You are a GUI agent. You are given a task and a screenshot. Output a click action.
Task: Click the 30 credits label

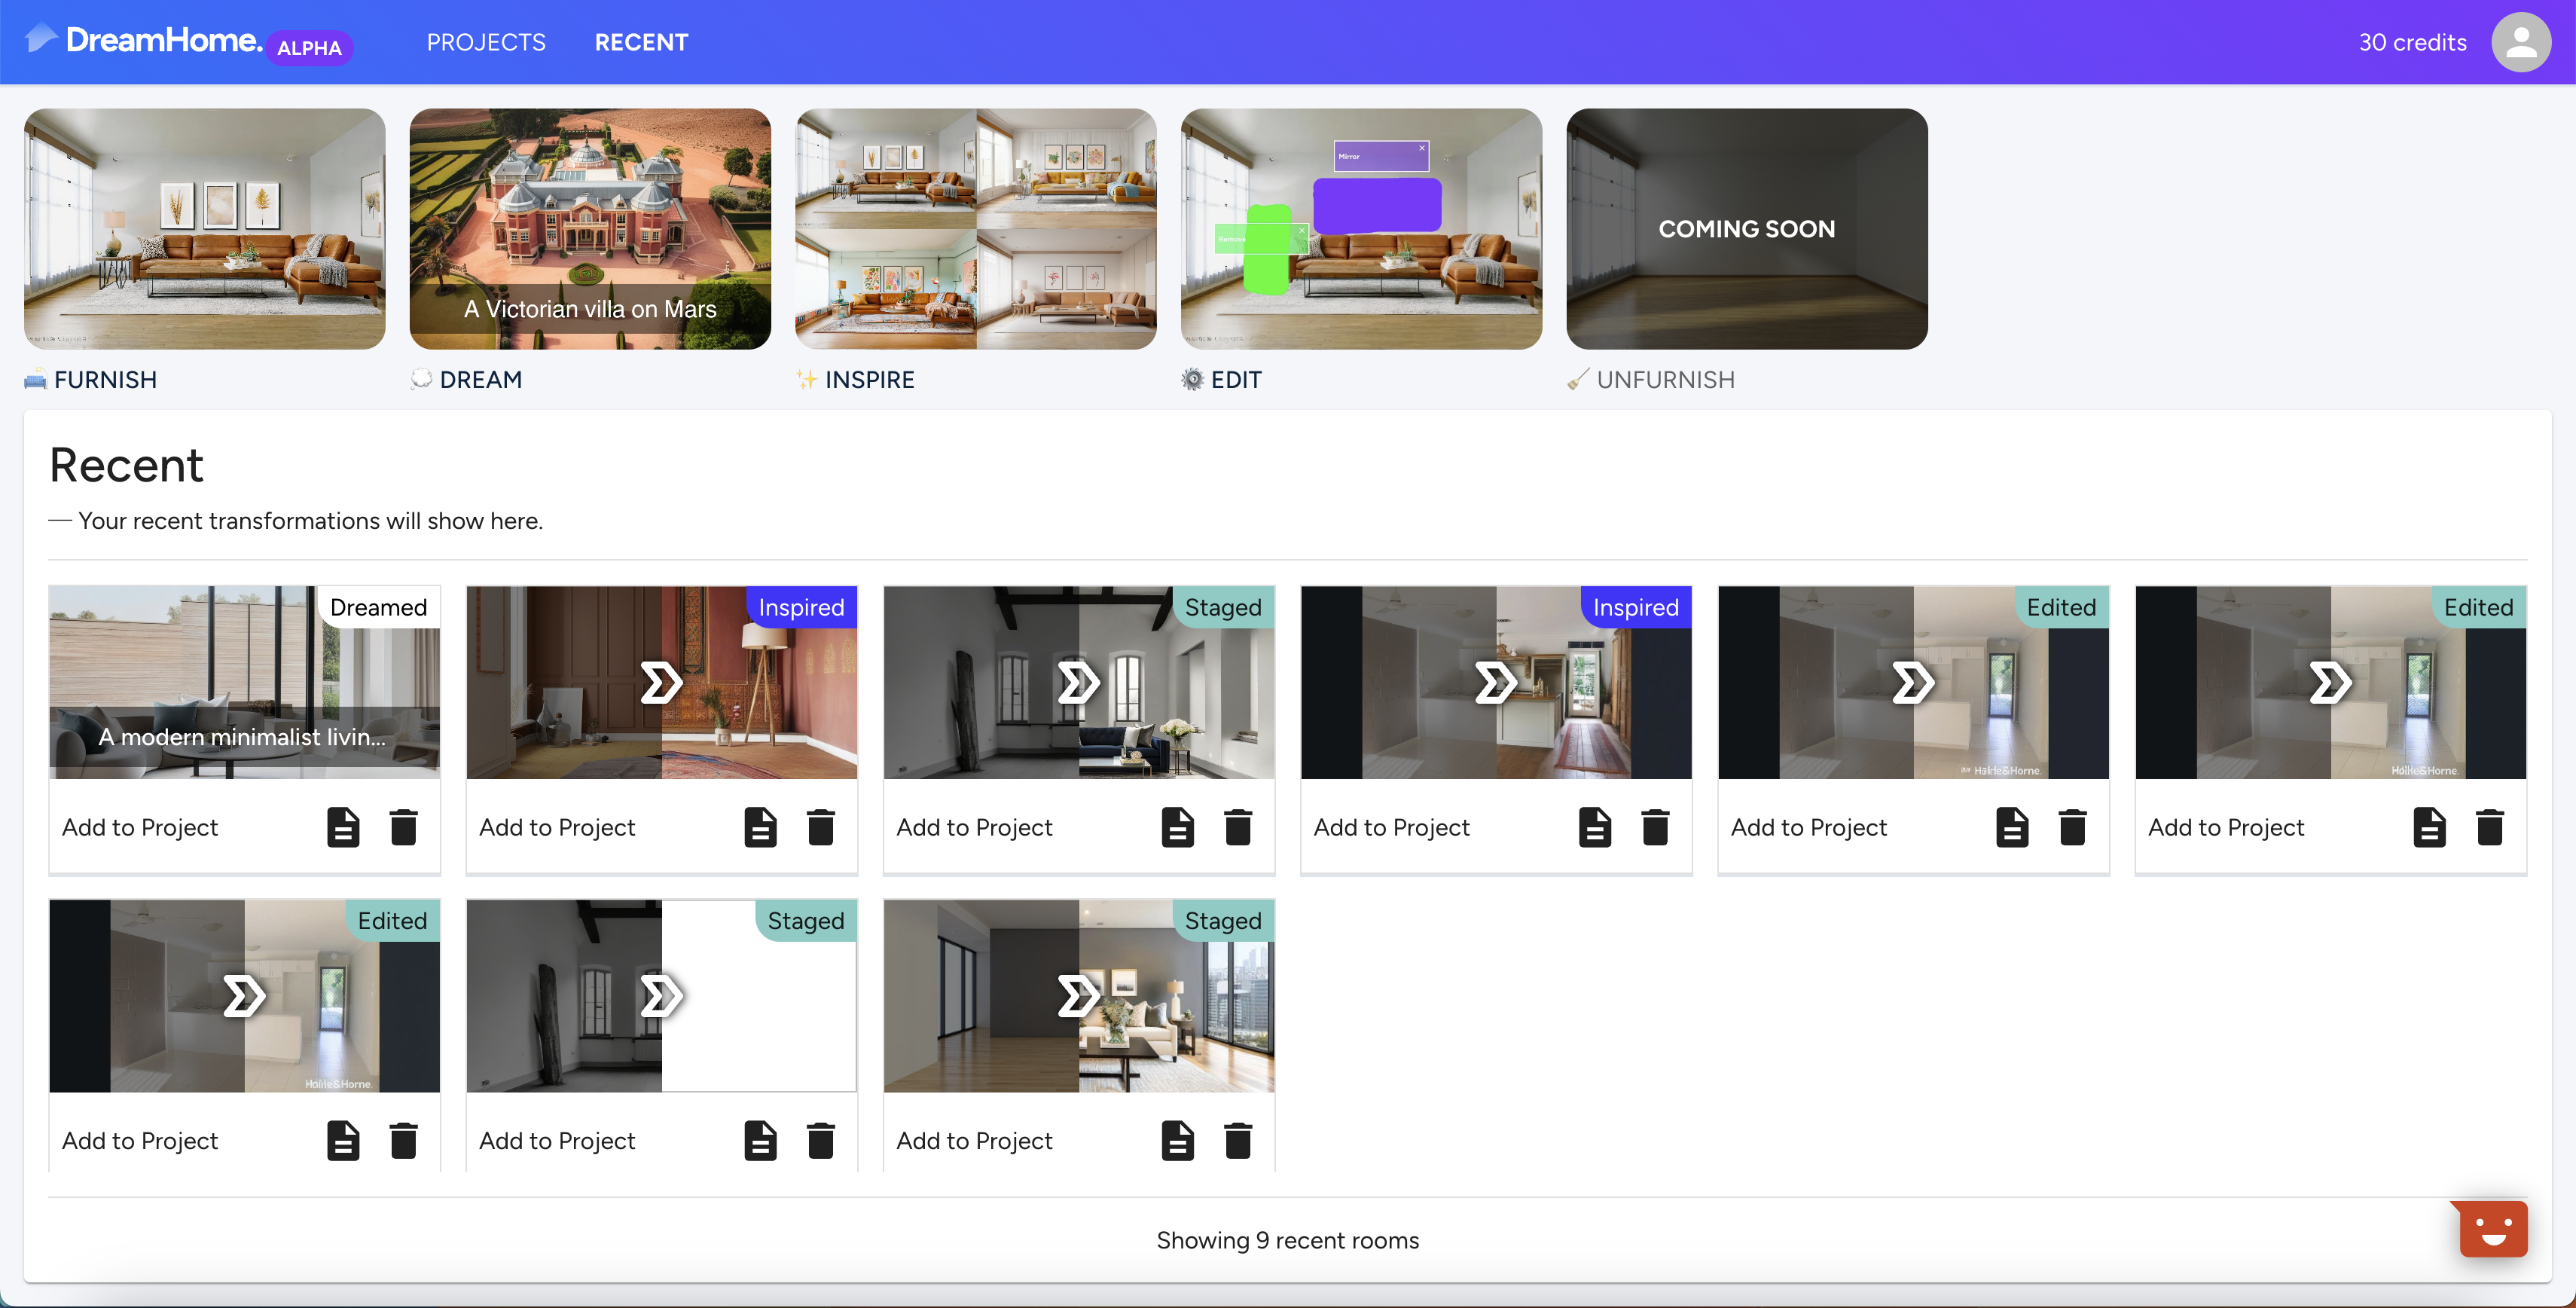click(x=2412, y=42)
